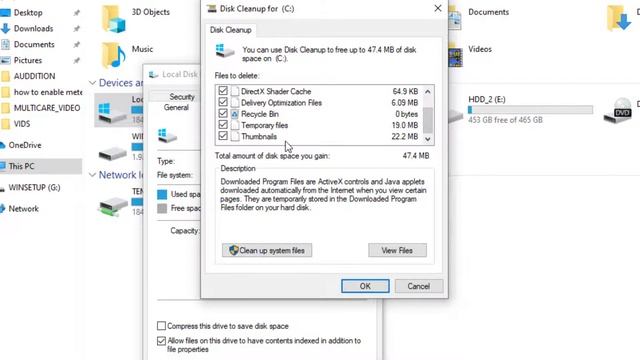Viewport: 640px width, 360px height.
Task: Click the Recycle Bin file type icon
Action: (x=235, y=114)
